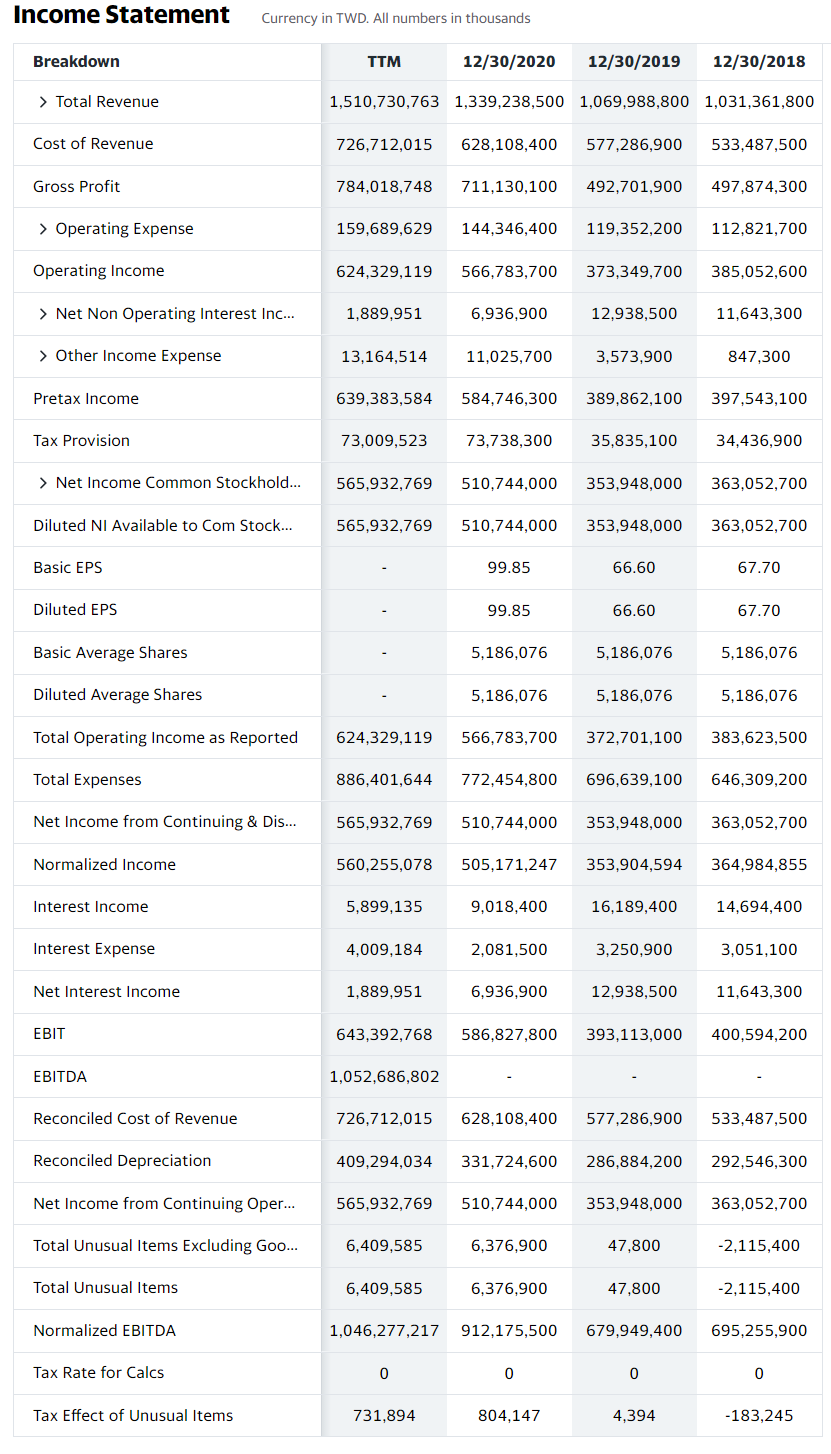Viewport: 831px width, 1454px height.
Task: Click the Cost of Revenue row label
Action: click(93, 144)
